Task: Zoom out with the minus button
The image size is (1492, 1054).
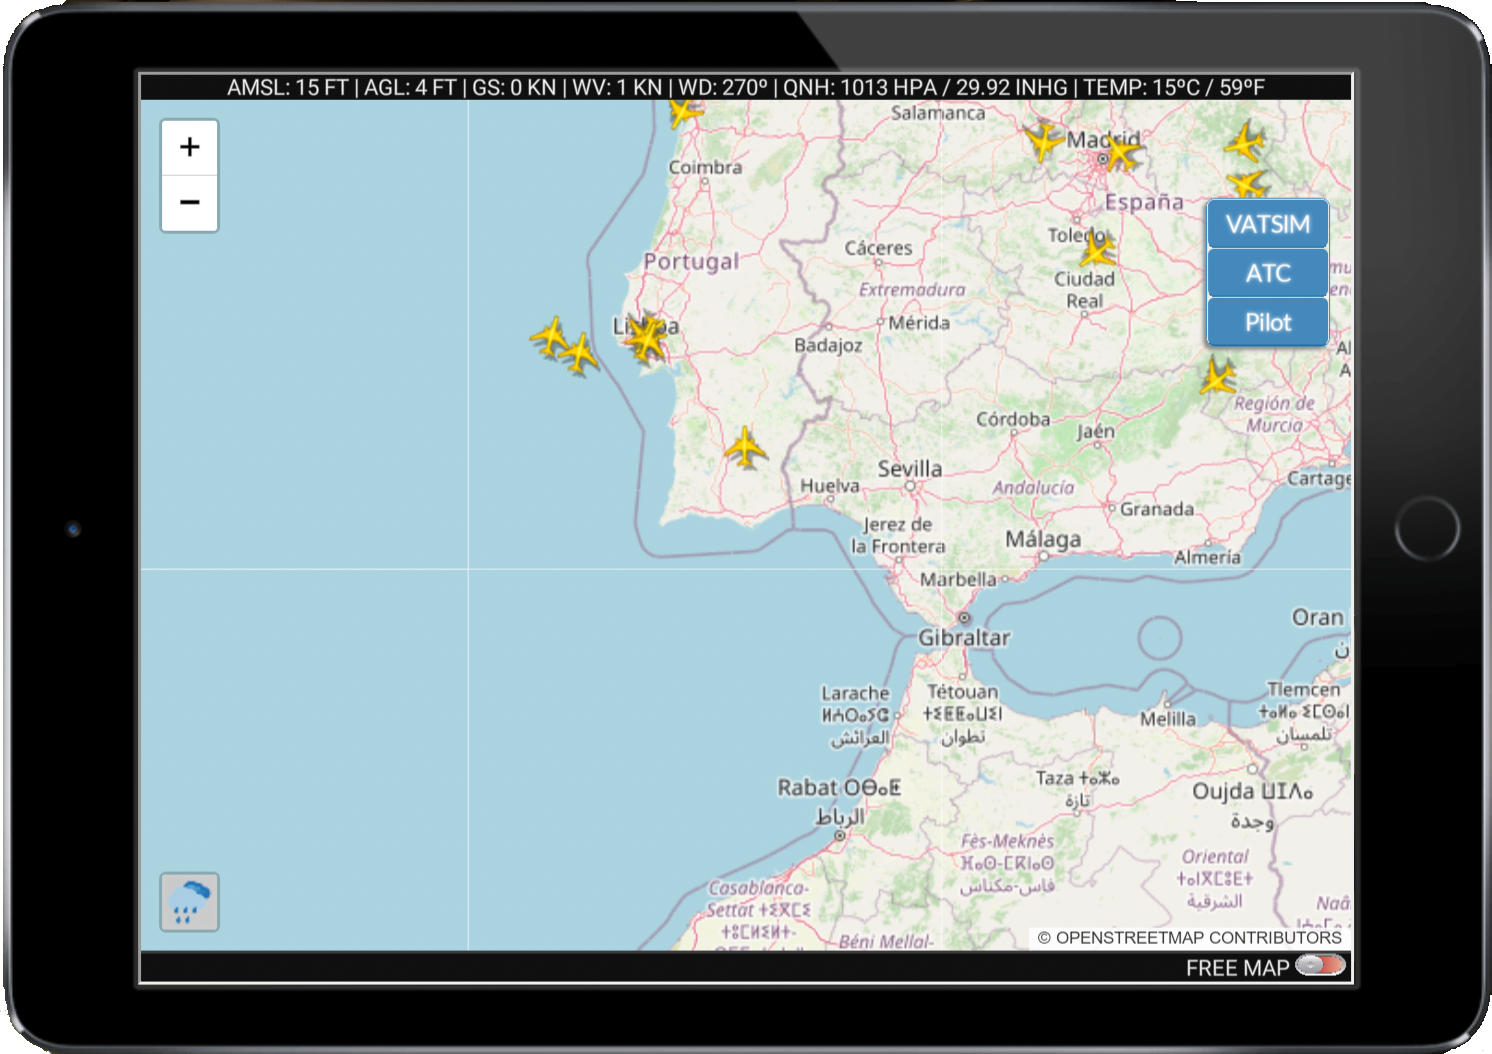Action: tap(189, 203)
